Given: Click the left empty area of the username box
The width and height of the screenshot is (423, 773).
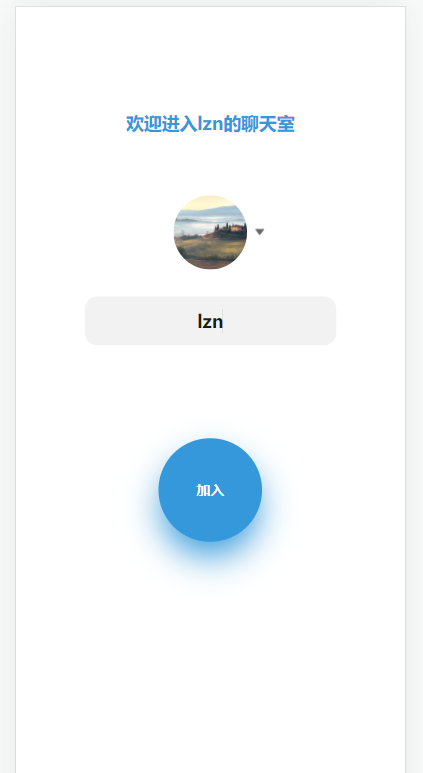Looking at the screenshot, I should (x=141, y=321).
